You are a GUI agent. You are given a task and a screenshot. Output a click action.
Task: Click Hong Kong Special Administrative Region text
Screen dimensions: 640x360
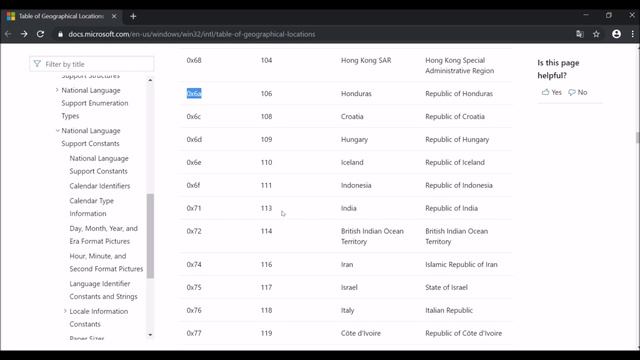click(459, 65)
